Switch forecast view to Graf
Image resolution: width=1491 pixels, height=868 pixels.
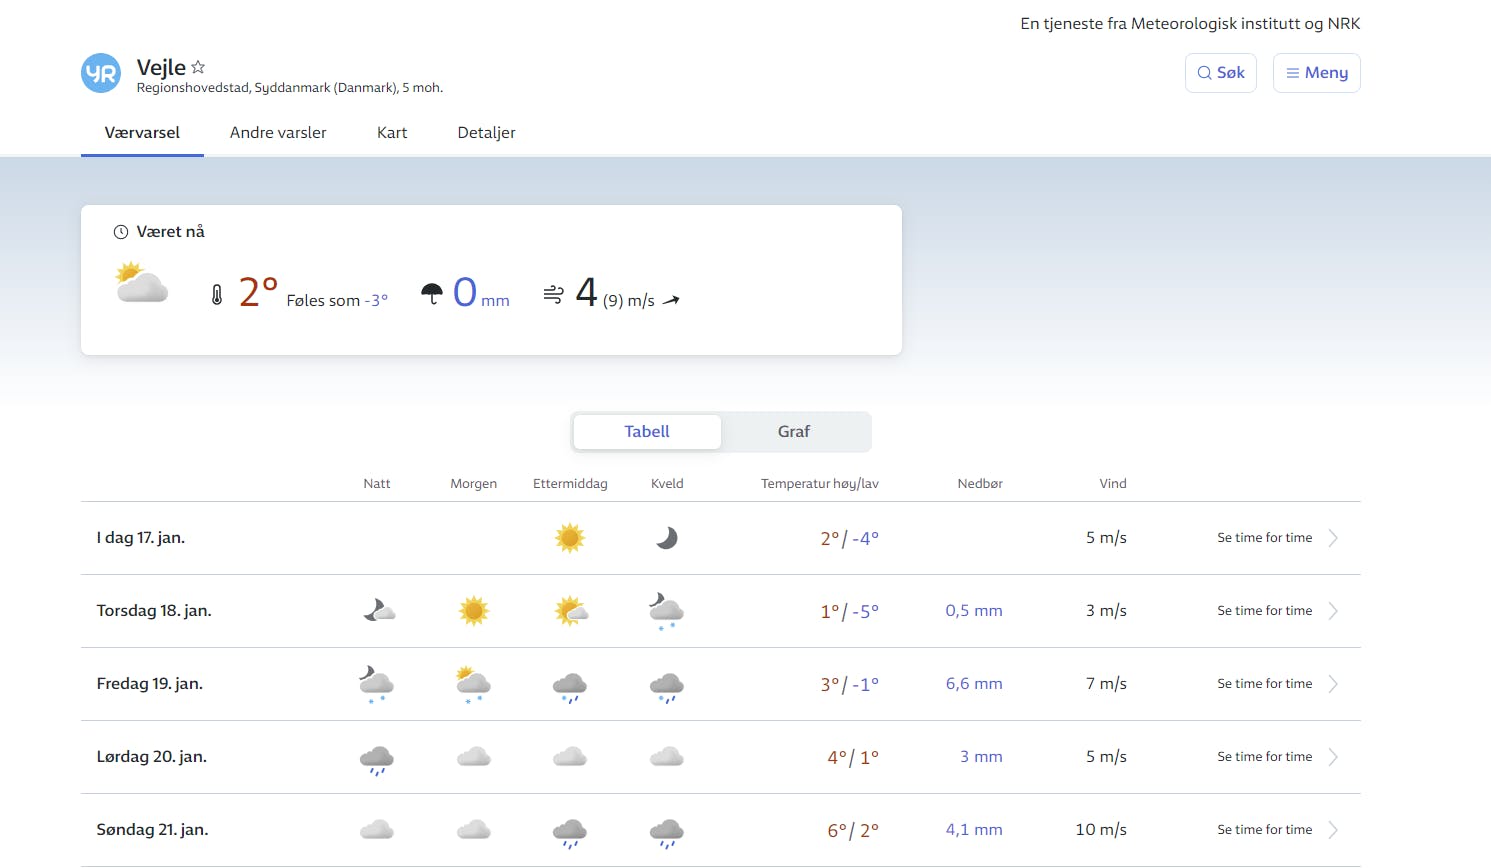pos(794,432)
